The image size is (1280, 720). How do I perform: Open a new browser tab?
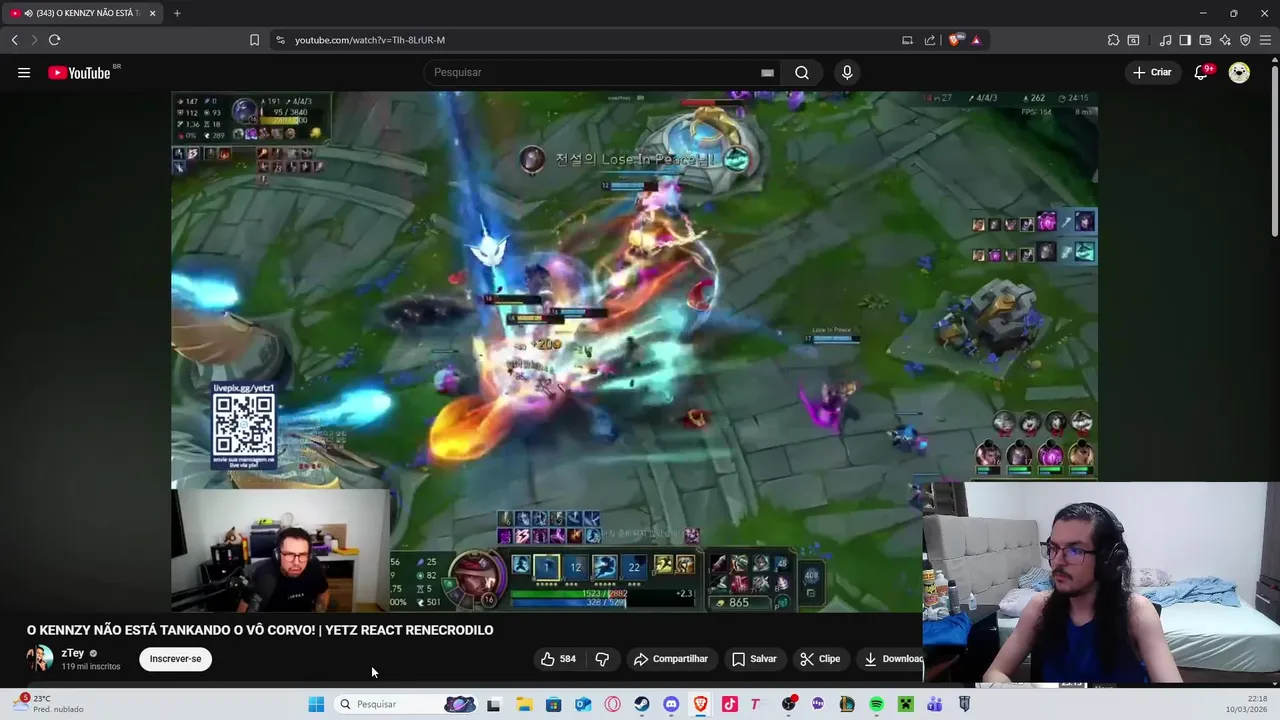click(177, 13)
